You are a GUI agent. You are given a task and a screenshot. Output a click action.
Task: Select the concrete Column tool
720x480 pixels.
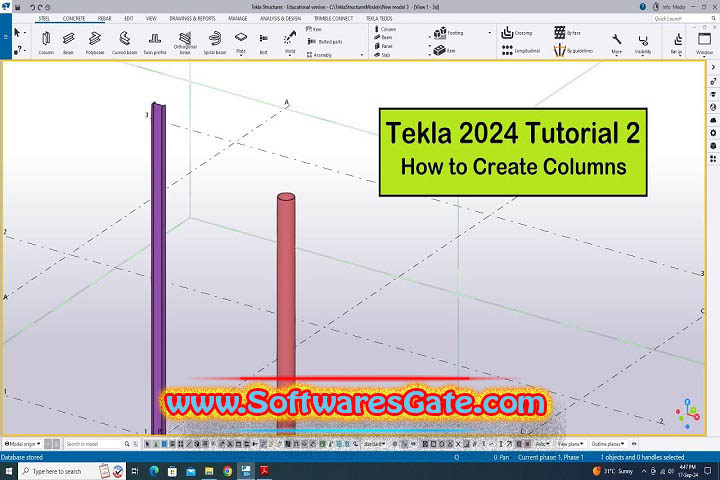385,29
